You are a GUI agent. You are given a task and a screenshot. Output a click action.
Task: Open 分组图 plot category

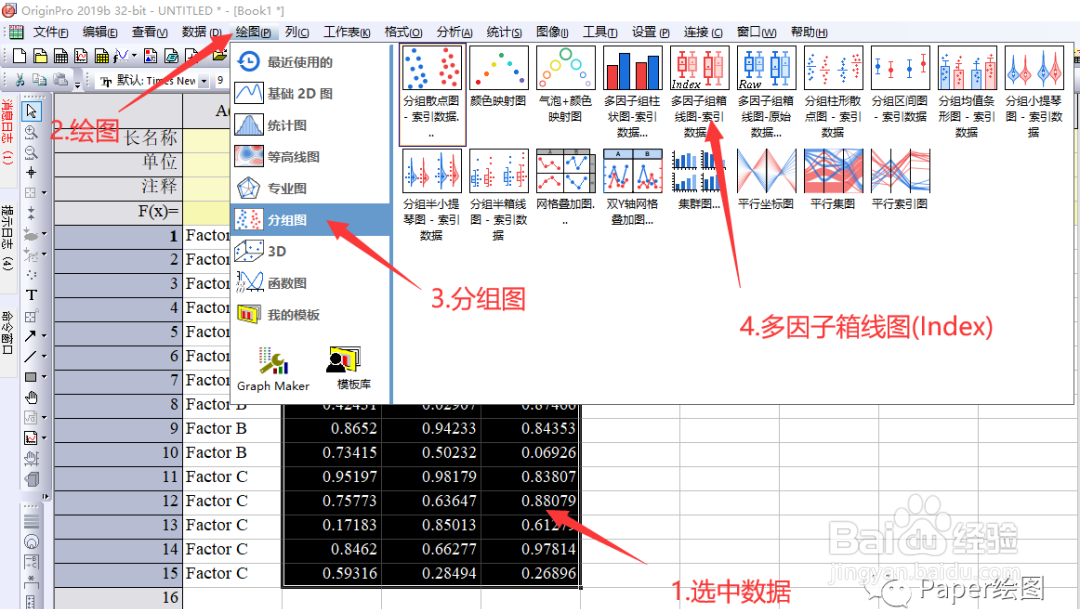pos(311,220)
